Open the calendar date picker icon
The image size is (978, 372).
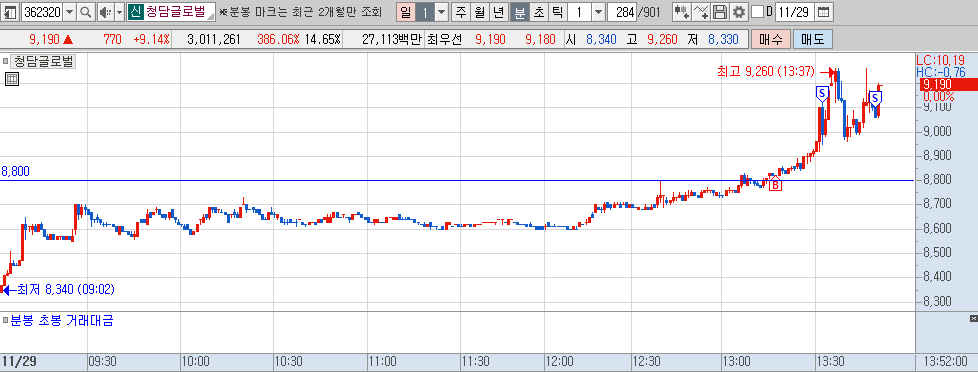(823, 11)
